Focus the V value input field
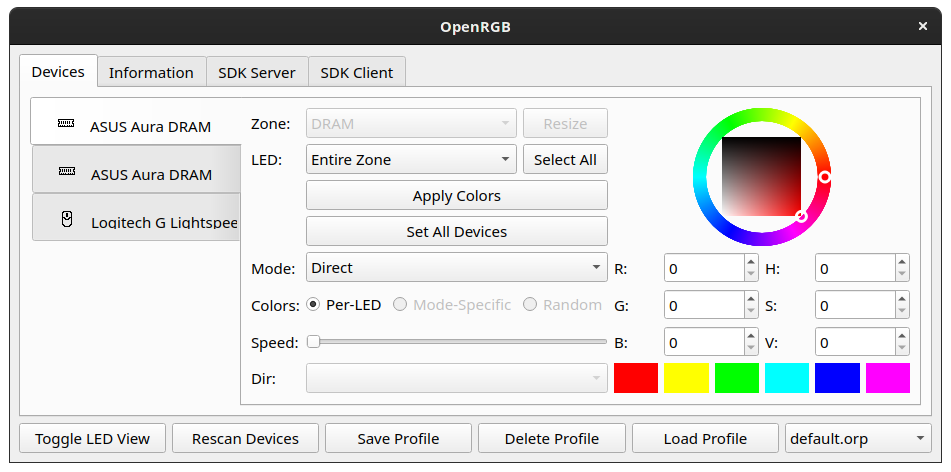This screenshot has width=951, height=472. (x=855, y=342)
